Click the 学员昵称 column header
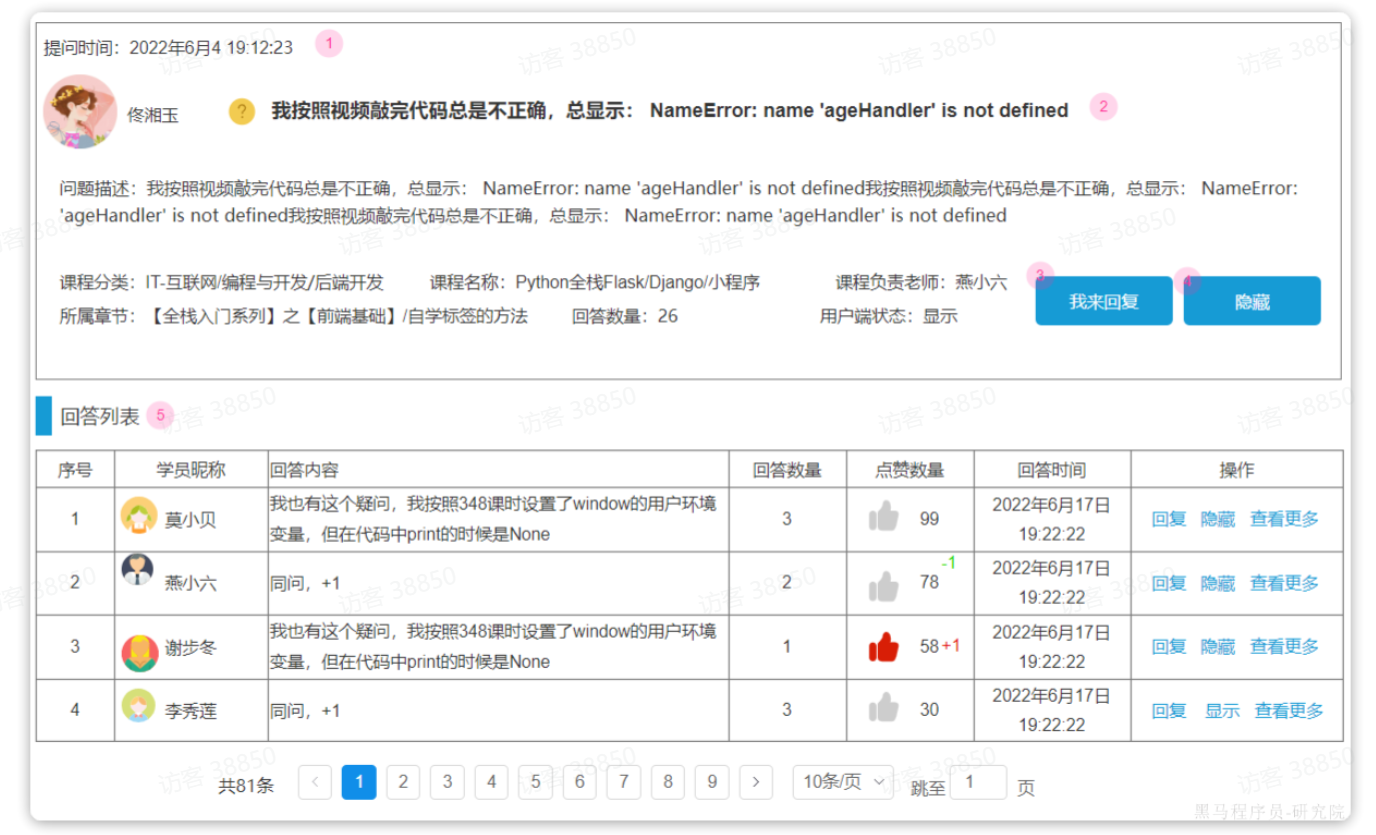Screen dimensions: 1376x835 (191, 469)
